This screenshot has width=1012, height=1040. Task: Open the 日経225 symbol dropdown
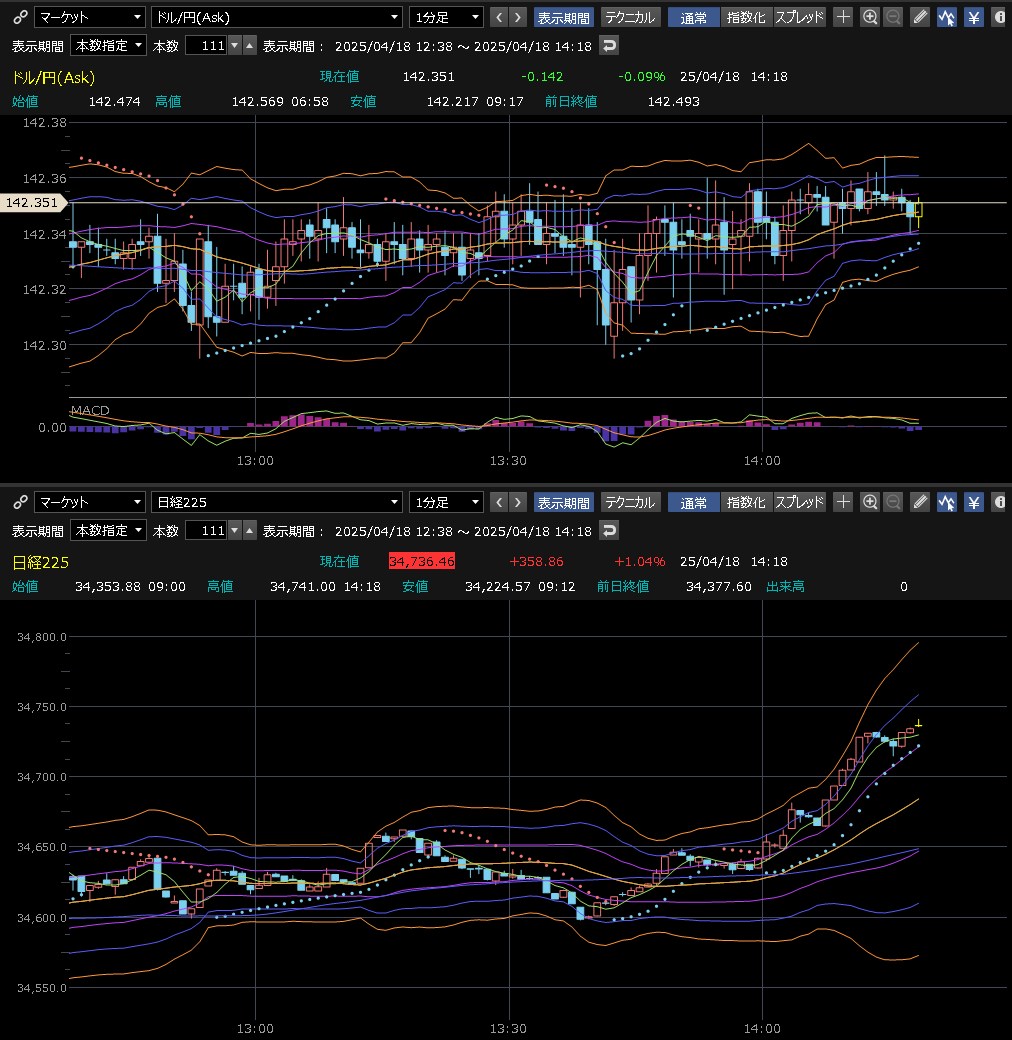pyautogui.click(x=277, y=502)
